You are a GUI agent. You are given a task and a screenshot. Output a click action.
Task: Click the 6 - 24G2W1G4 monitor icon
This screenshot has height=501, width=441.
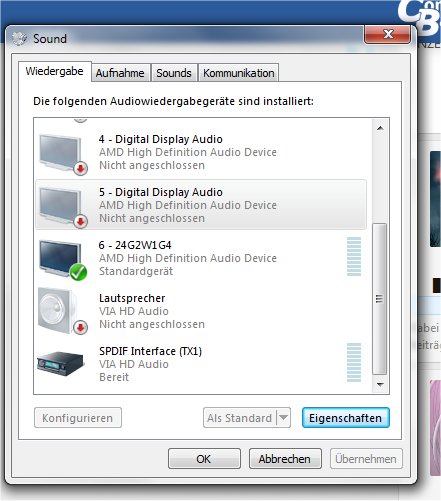(62, 260)
